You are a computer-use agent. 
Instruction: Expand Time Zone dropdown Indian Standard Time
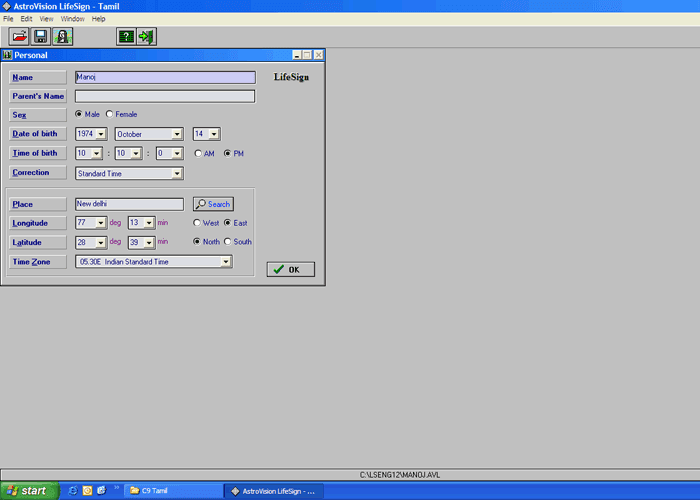(226, 262)
